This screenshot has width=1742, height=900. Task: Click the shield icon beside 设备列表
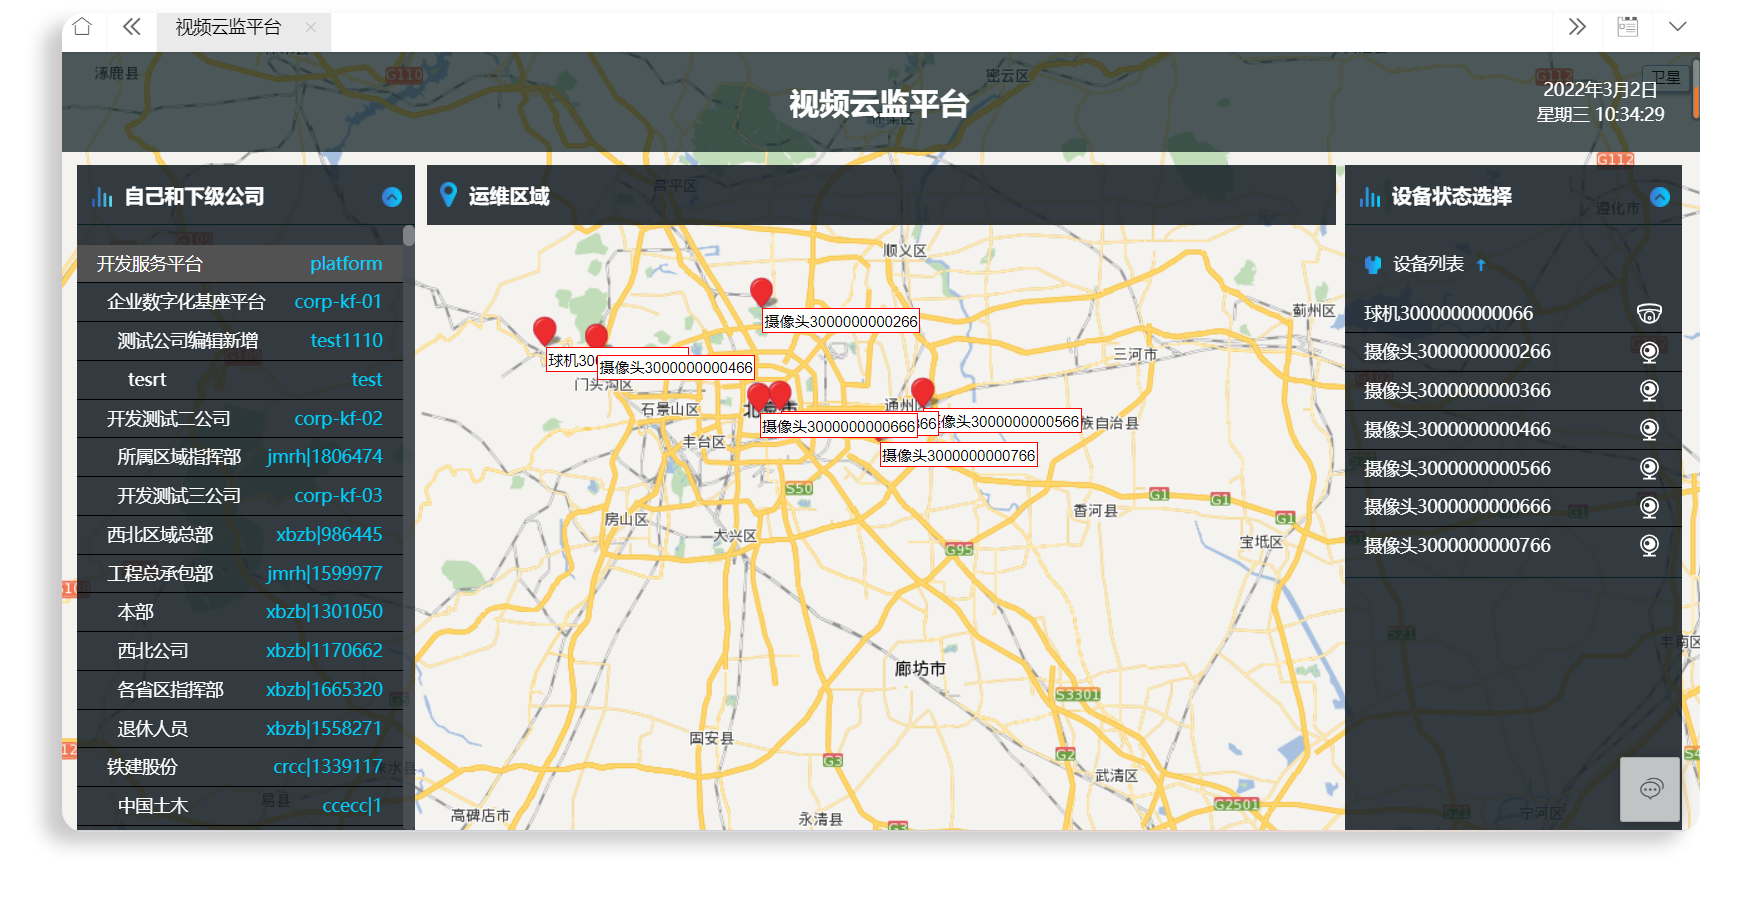click(x=1373, y=264)
